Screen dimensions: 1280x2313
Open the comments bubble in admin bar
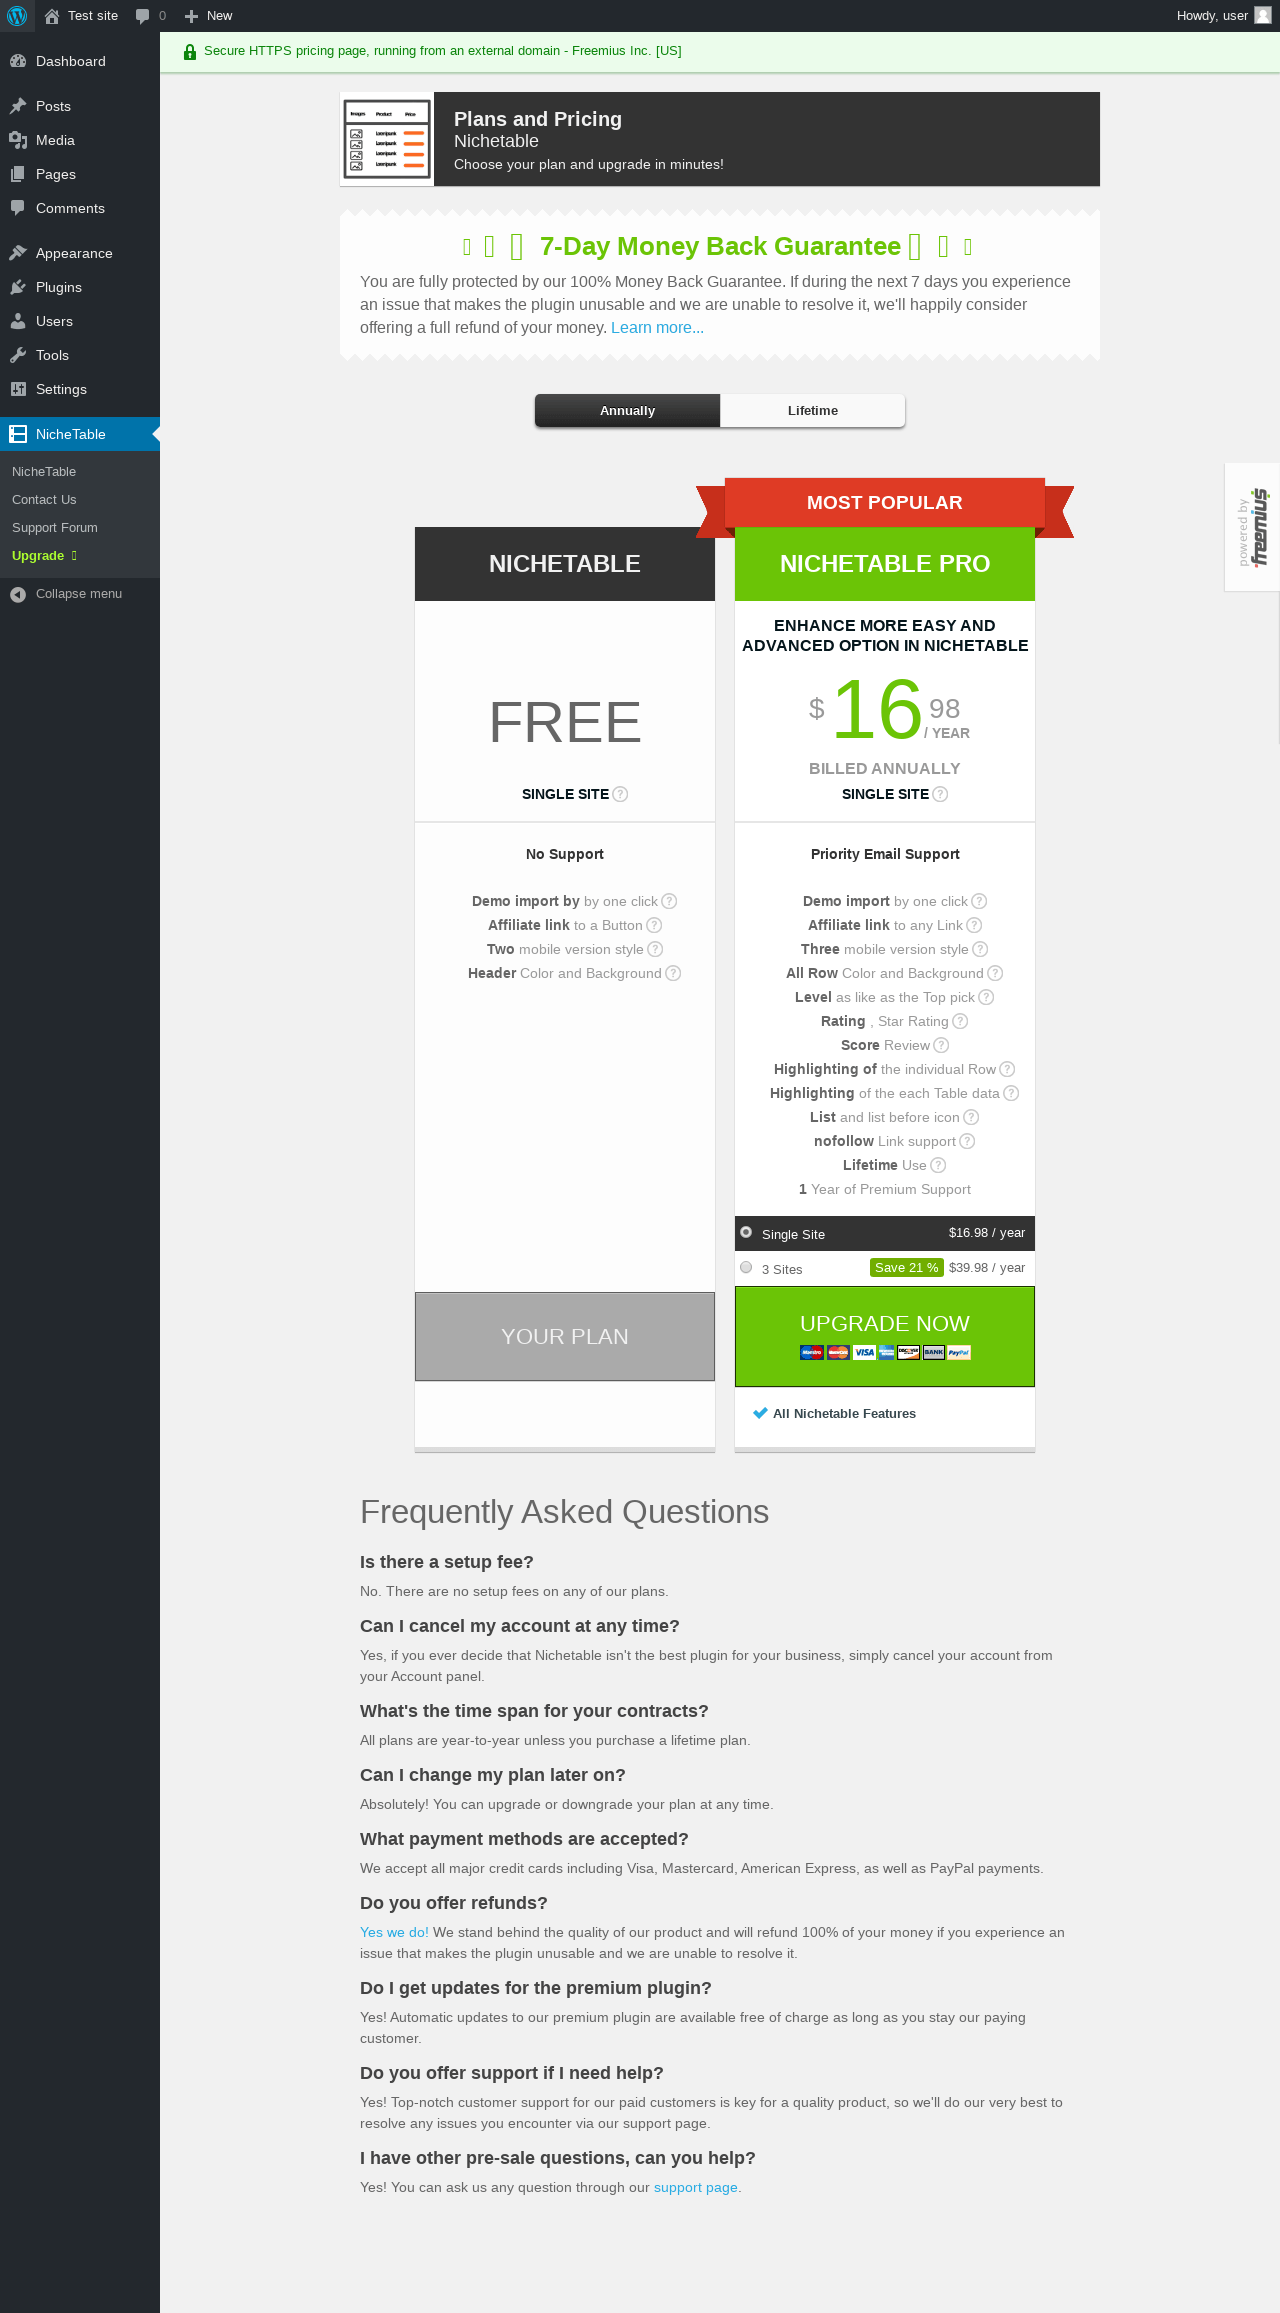pyautogui.click(x=151, y=16)
